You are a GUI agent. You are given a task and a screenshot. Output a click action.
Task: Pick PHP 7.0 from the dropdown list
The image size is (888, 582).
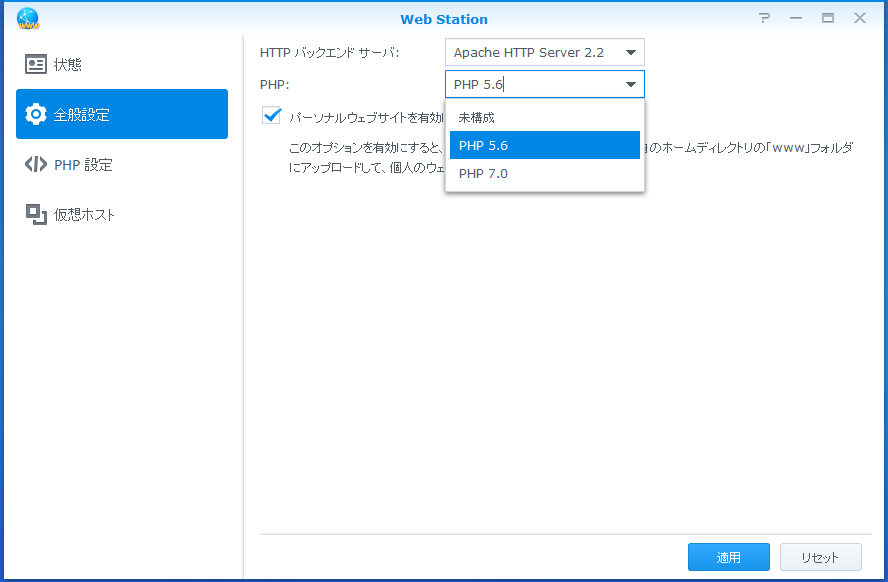(545, 174)
